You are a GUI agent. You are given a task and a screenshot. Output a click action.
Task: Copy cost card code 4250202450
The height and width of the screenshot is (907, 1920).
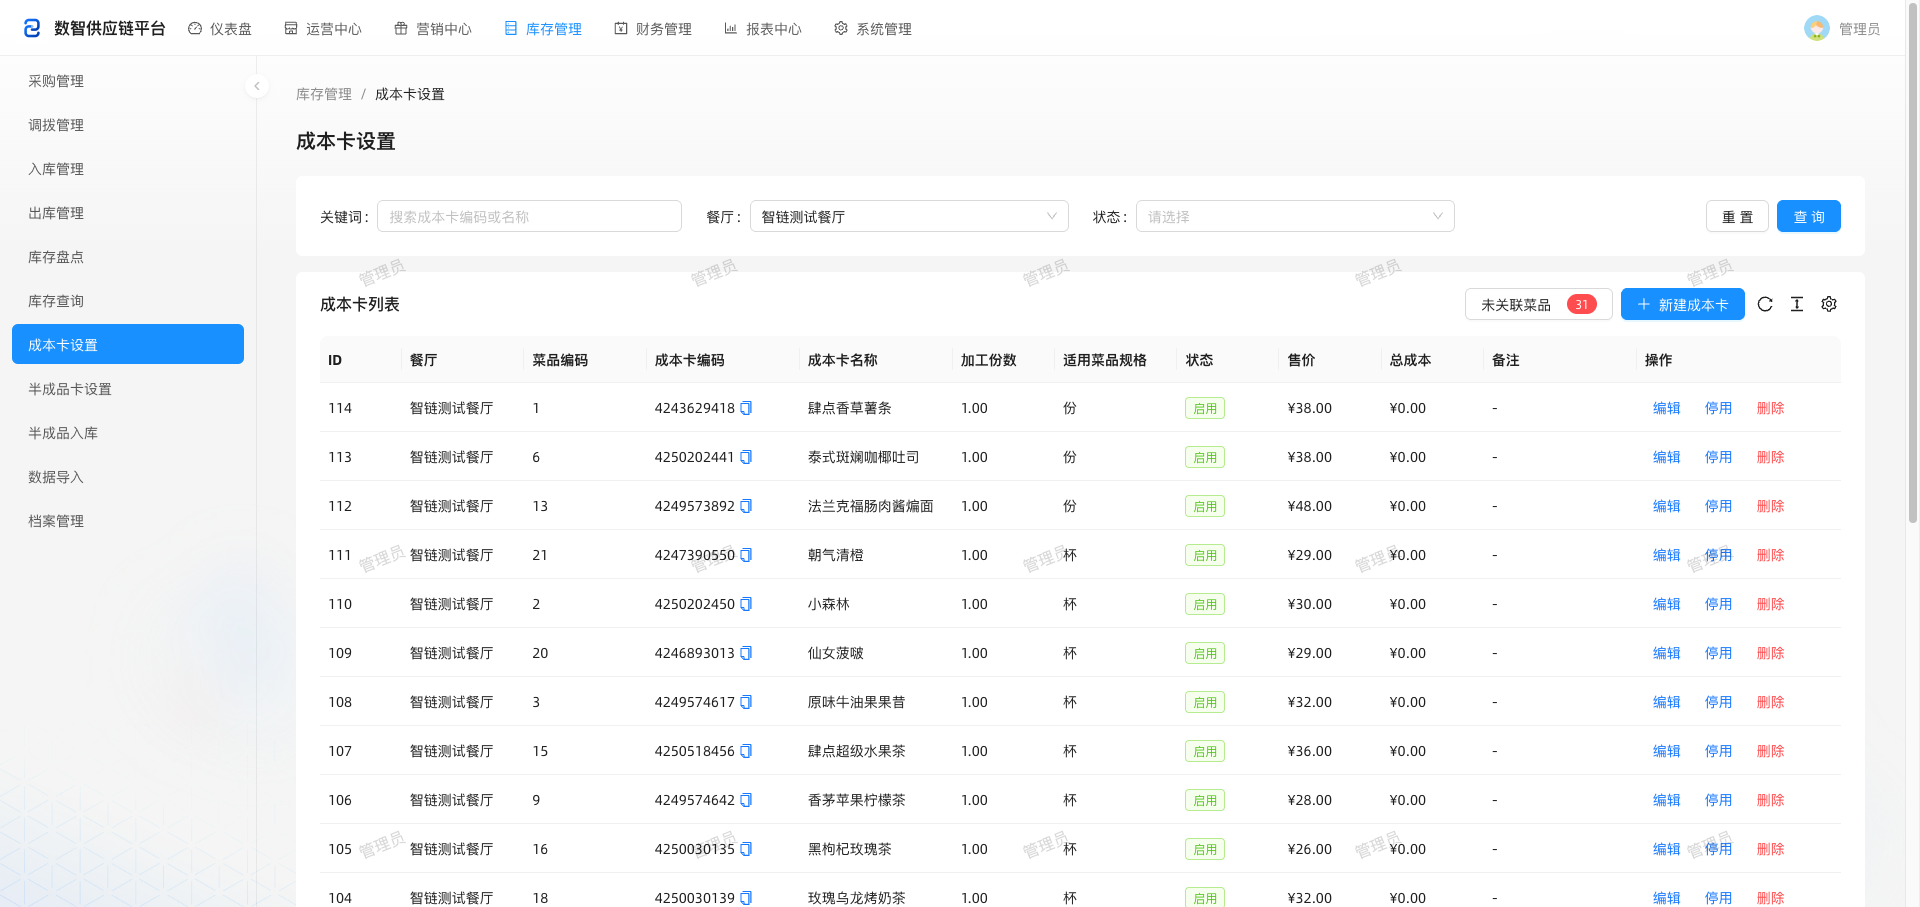[746, 604]
